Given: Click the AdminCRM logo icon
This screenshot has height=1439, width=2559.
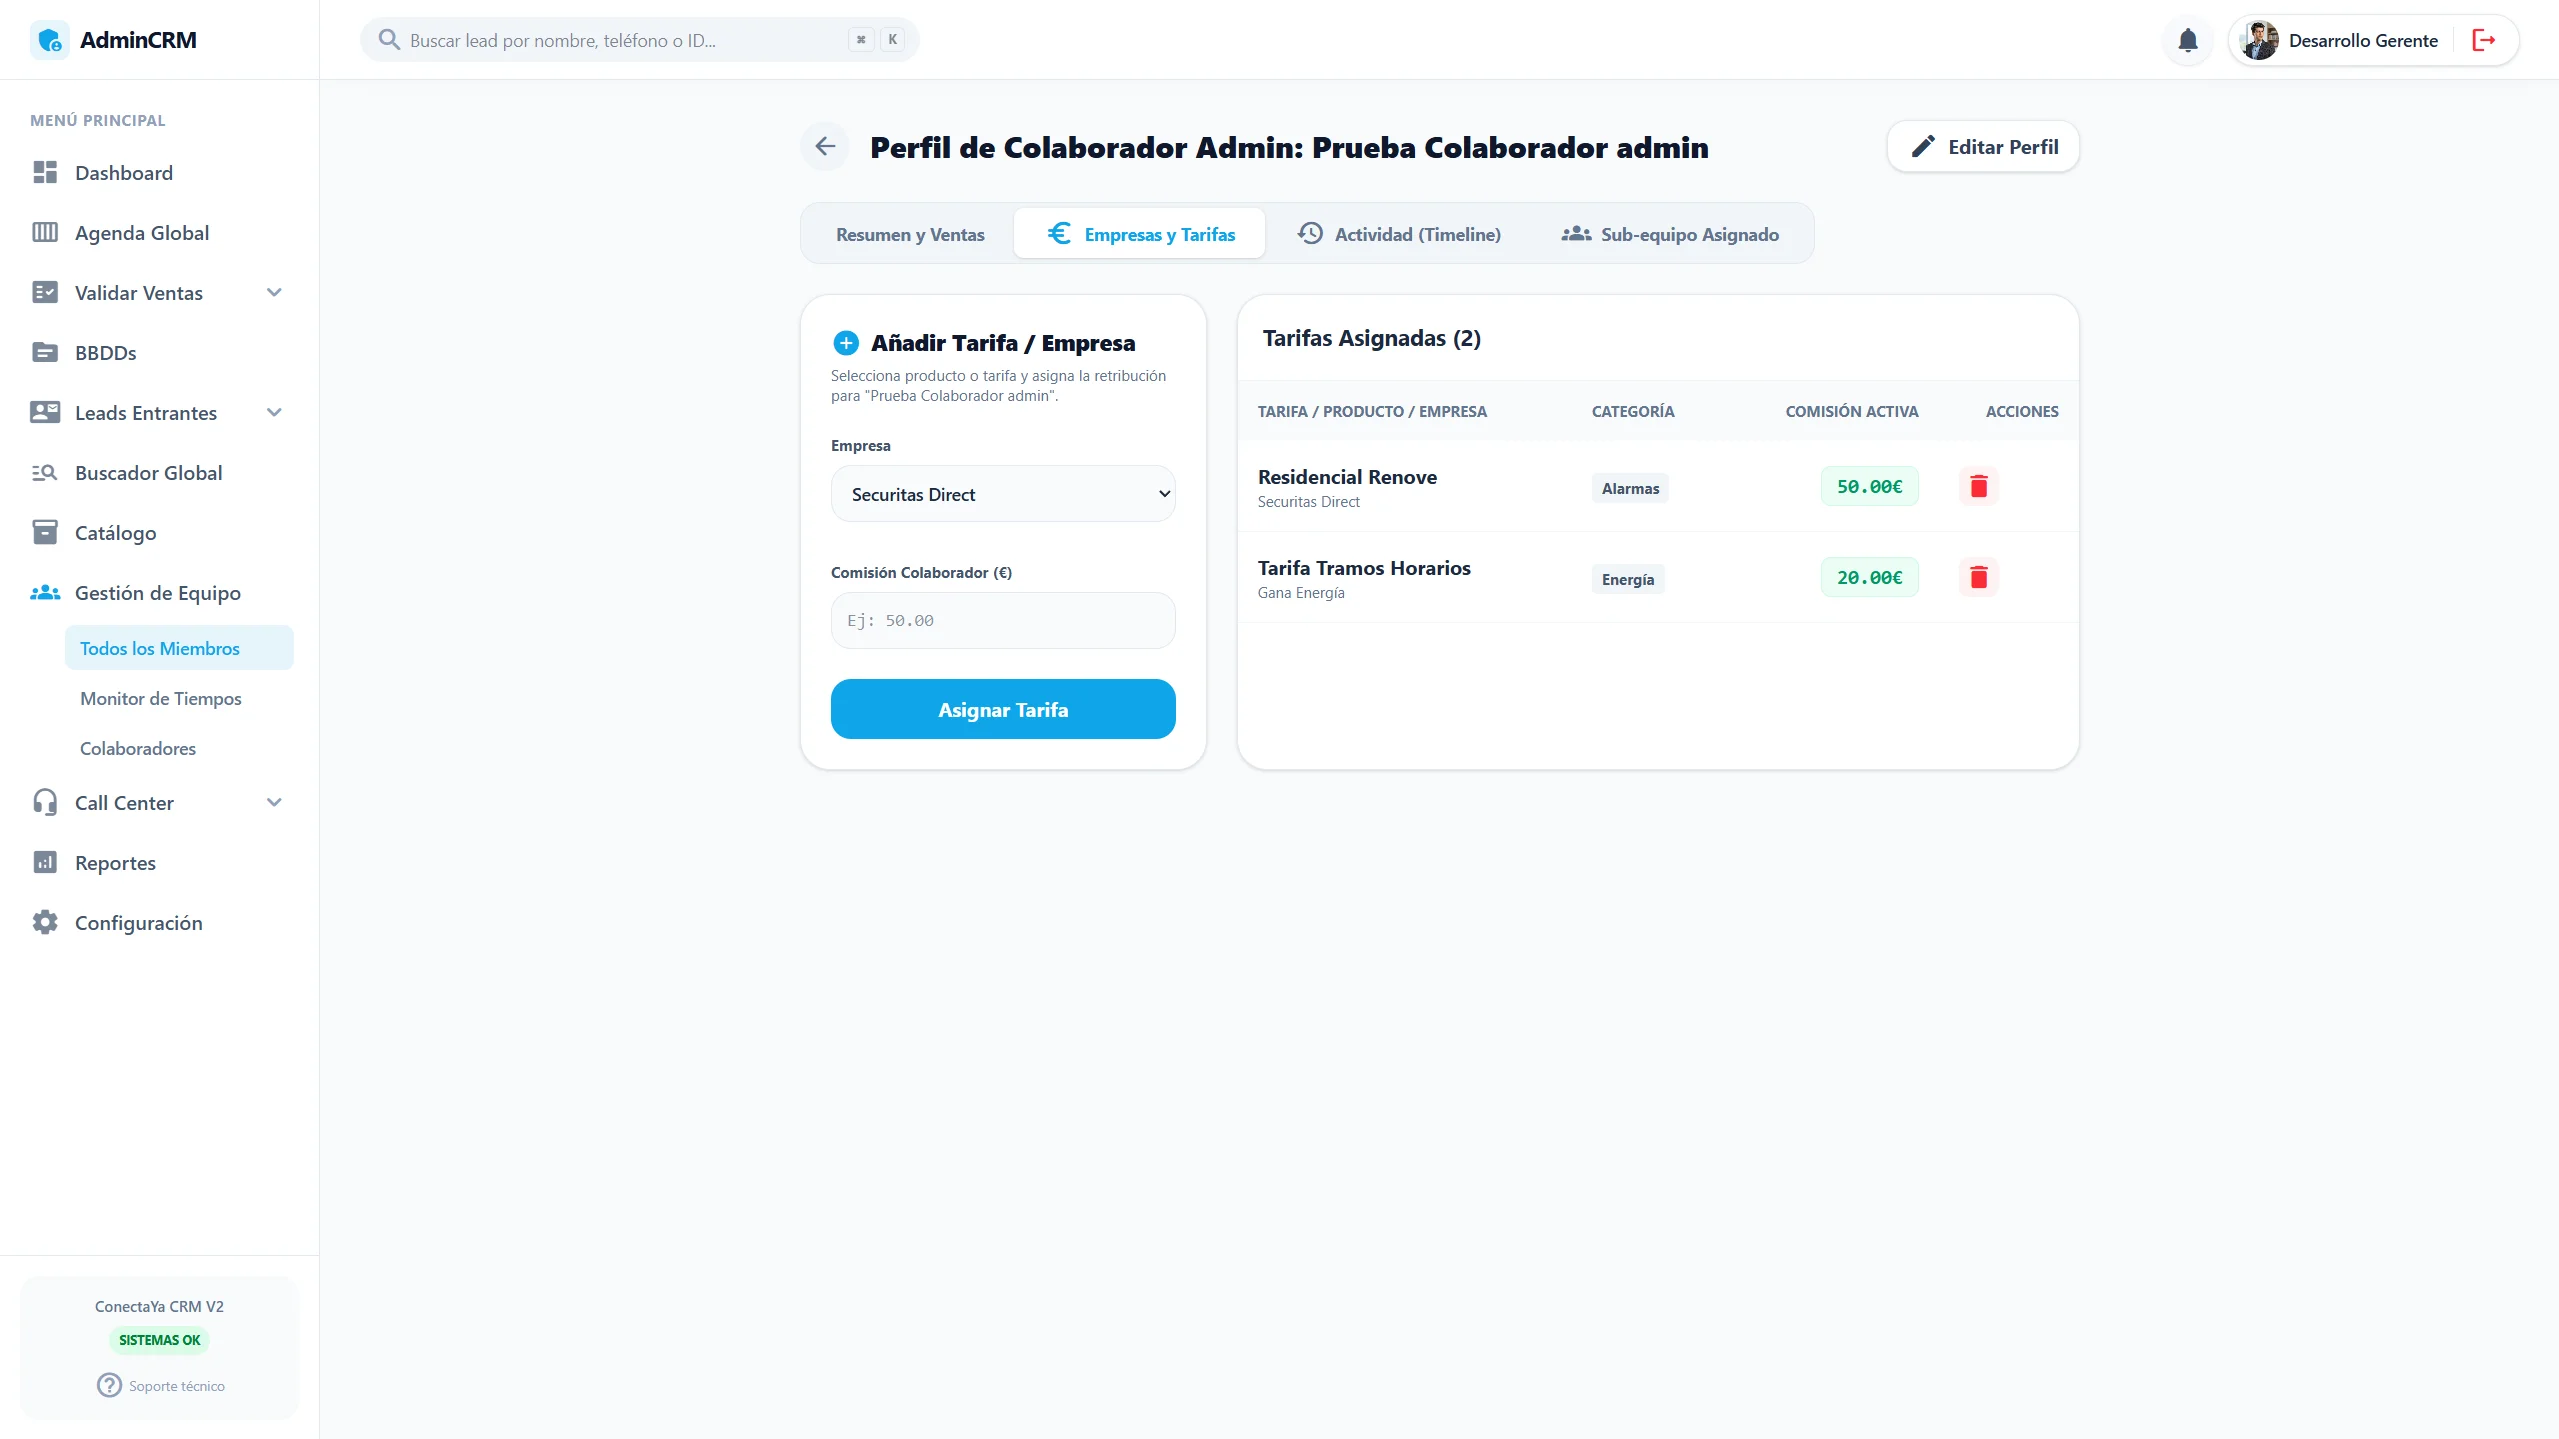Looking at the screenshot, I should tap(49, 40).
